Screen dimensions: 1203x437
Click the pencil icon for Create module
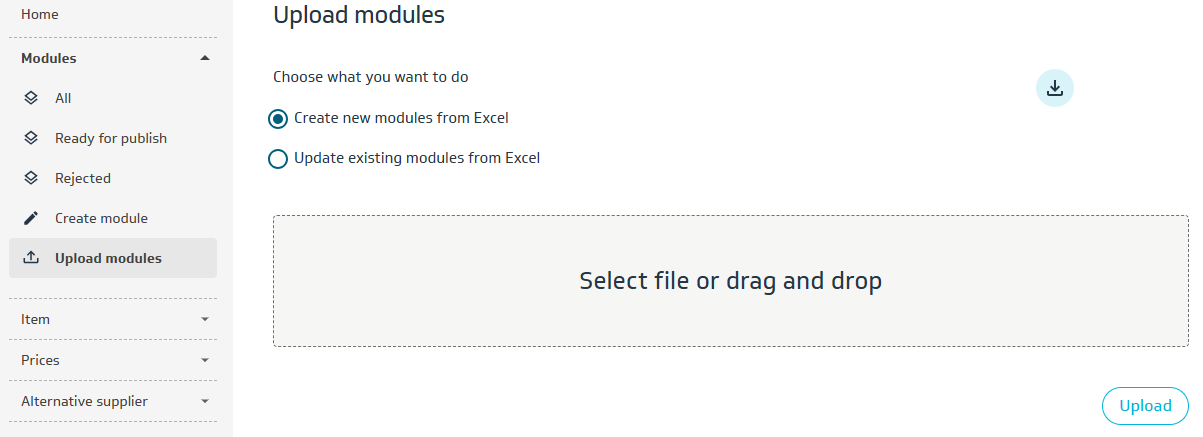pos(31,218)
